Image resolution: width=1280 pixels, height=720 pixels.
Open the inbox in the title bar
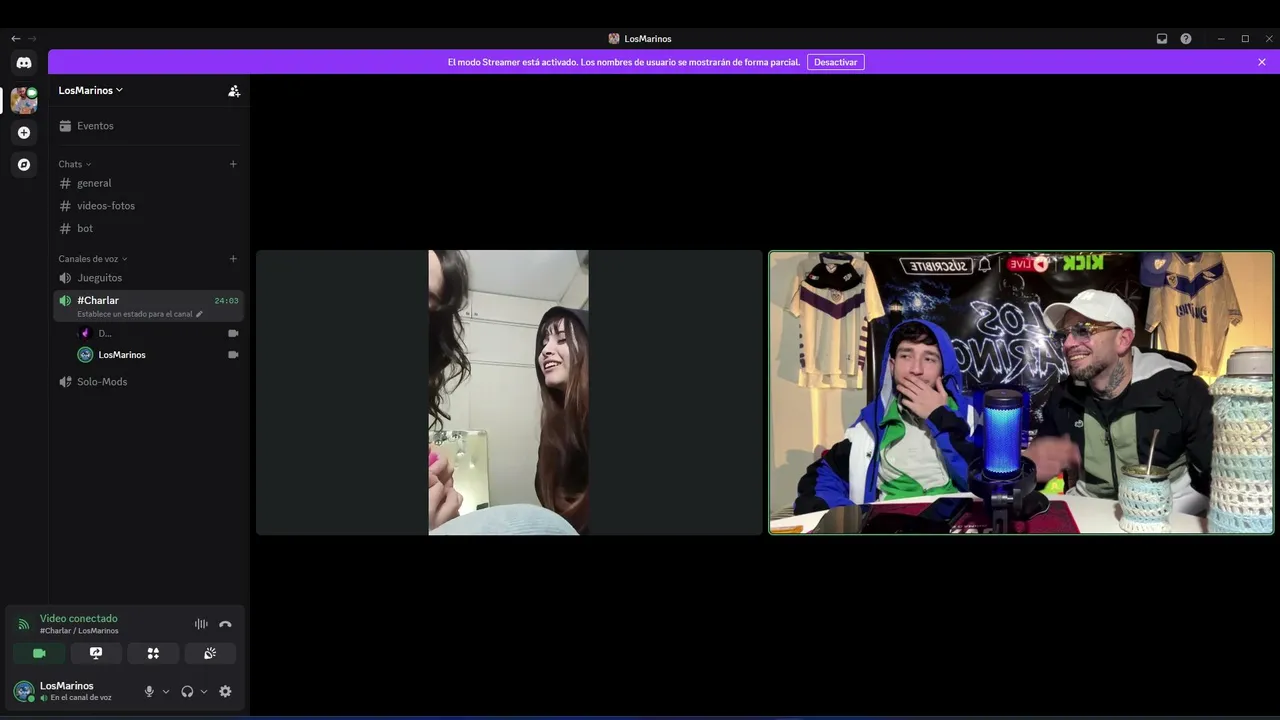(1162, 39)
